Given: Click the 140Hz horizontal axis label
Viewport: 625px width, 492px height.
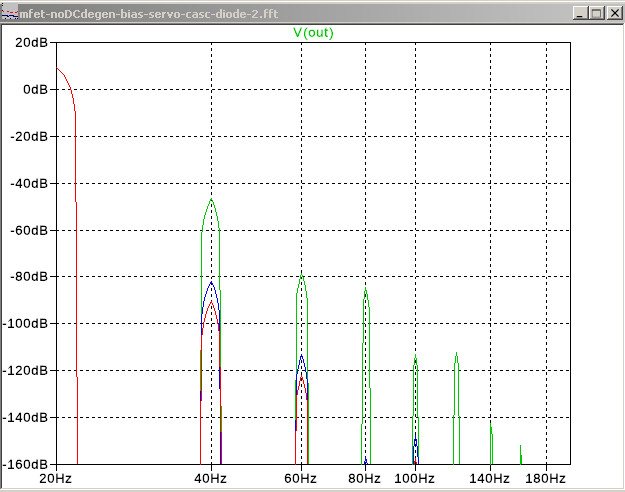Looking at the screenshot, I should [x=489, y=478].
